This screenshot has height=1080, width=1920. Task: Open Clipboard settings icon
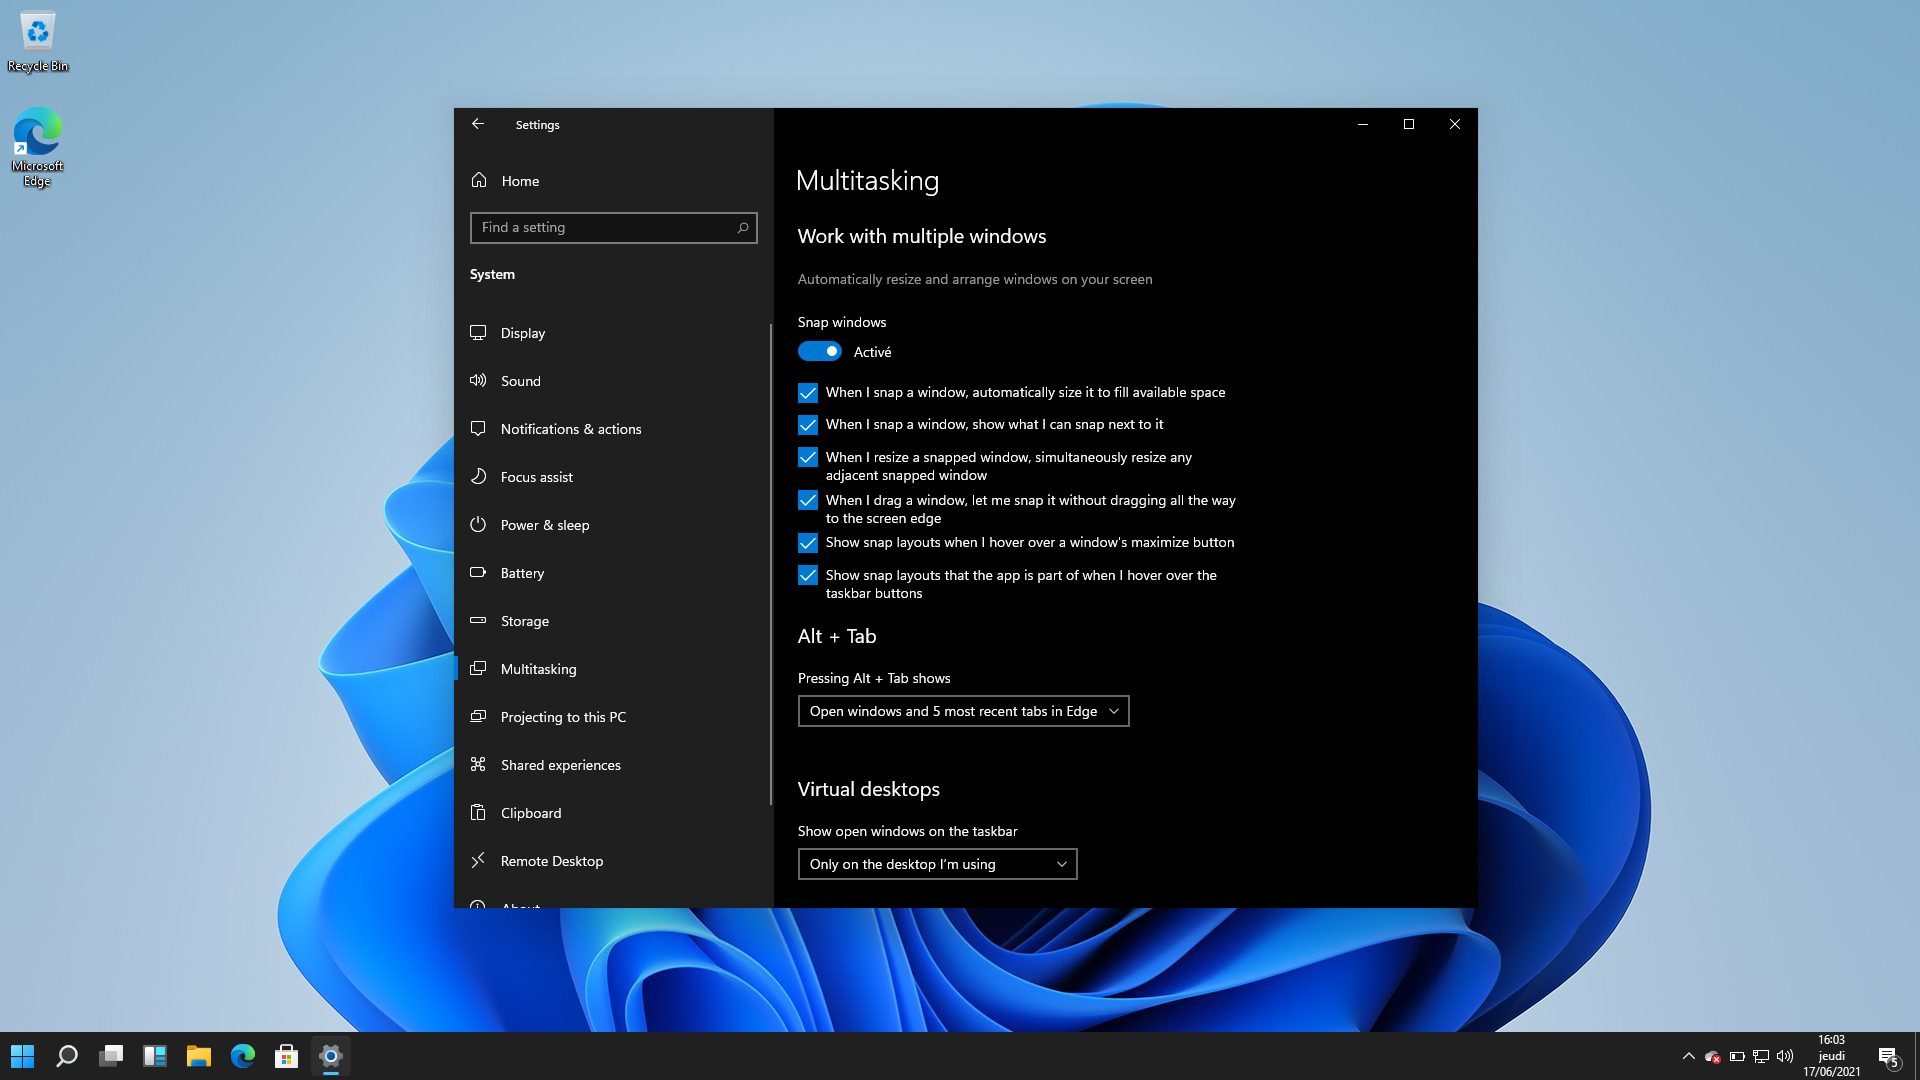coord(478,813)
